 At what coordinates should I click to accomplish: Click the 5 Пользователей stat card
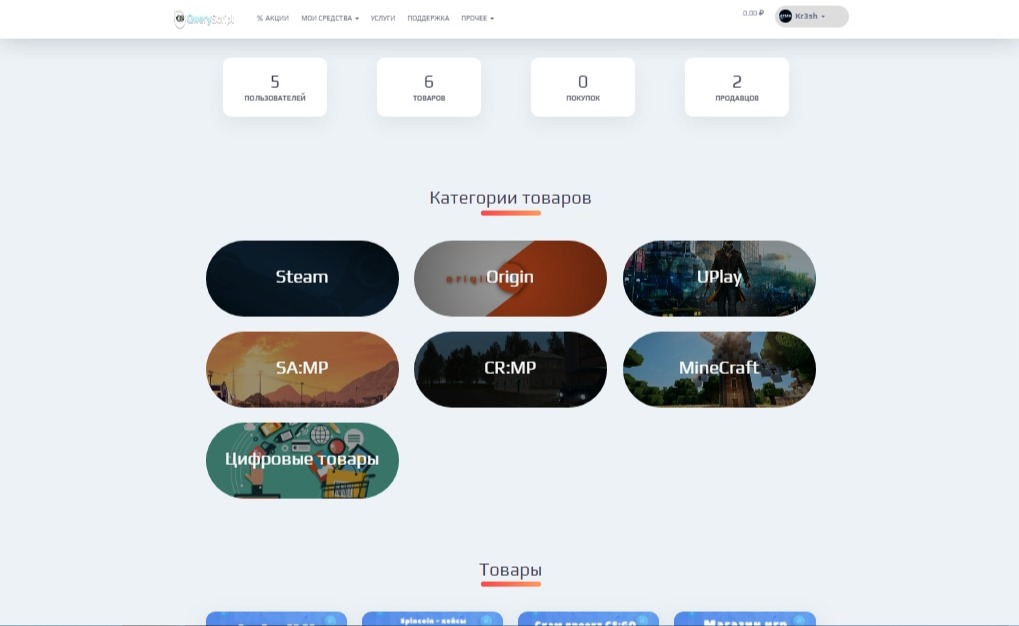[x=275, y=87]
